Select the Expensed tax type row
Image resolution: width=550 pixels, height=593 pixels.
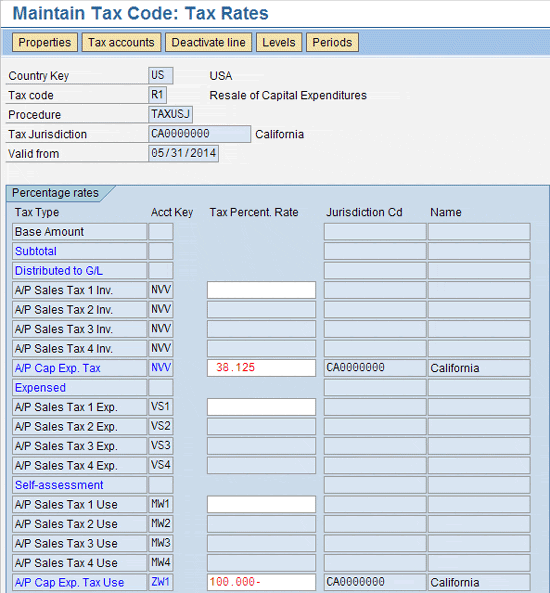(x=79, y=387)
